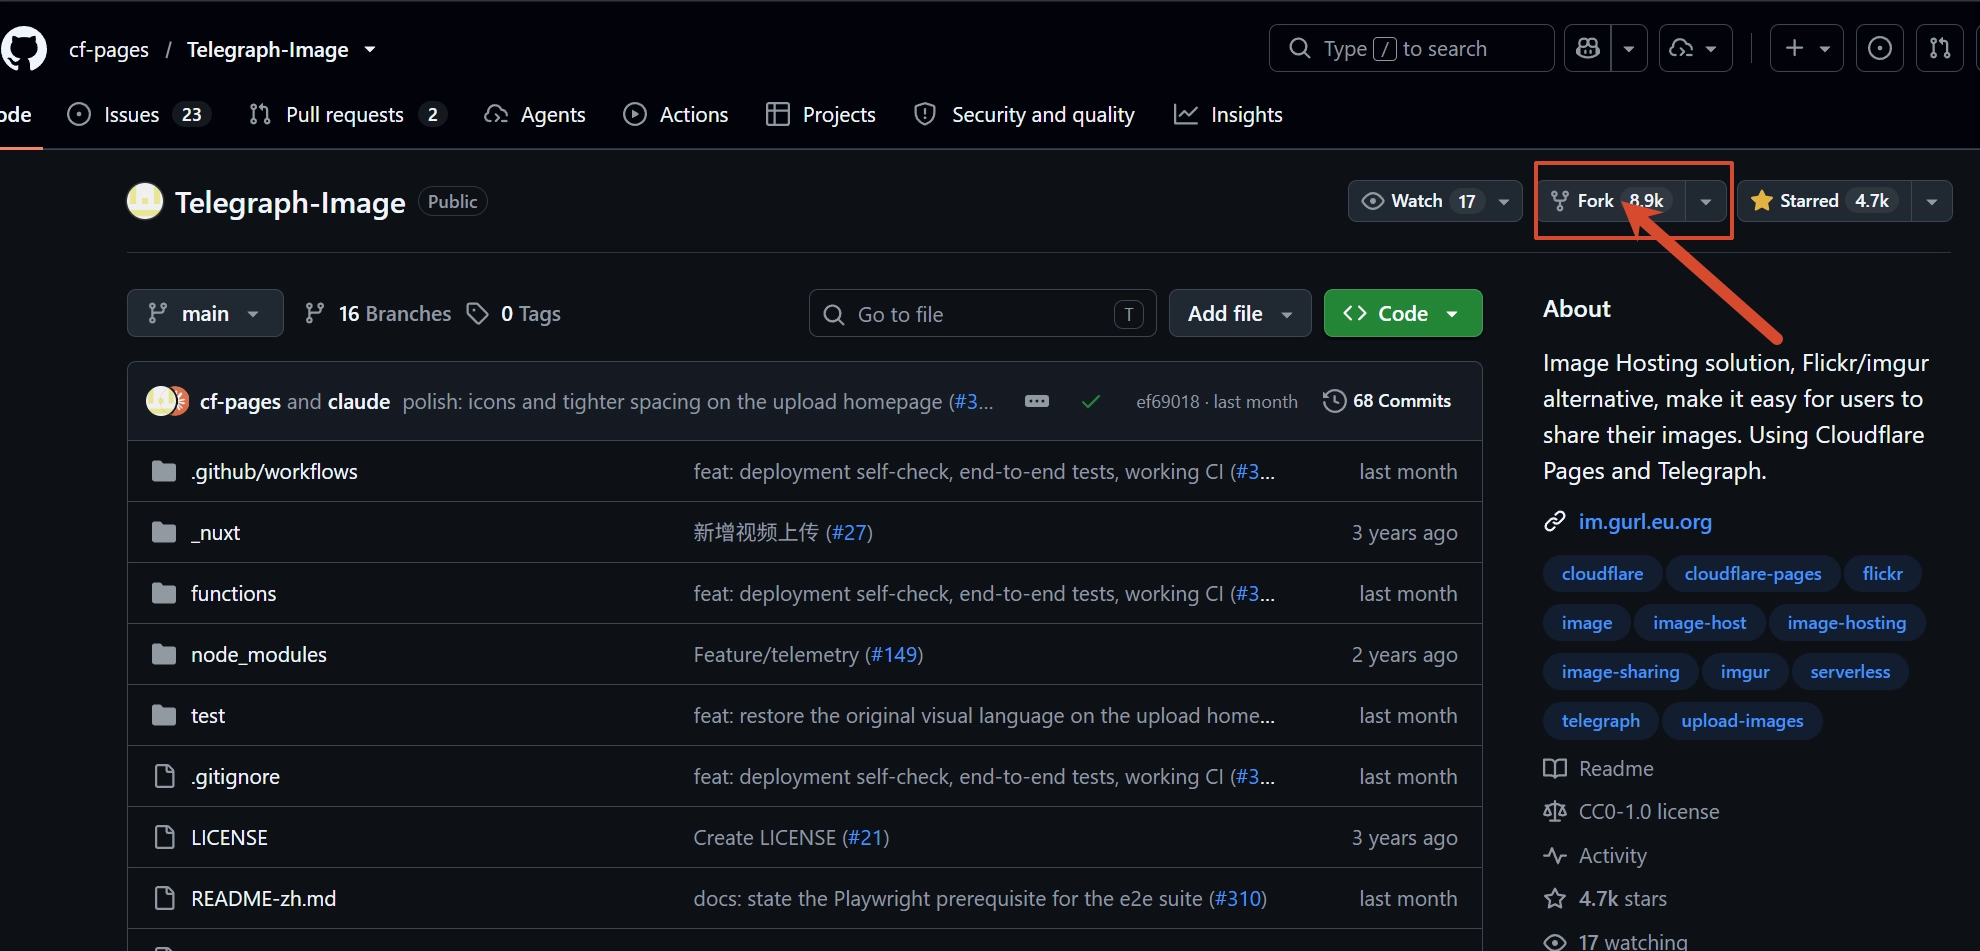Screen dimensions: 1980x951
Task: Open the Security and quality tab
Action: 1024,114
